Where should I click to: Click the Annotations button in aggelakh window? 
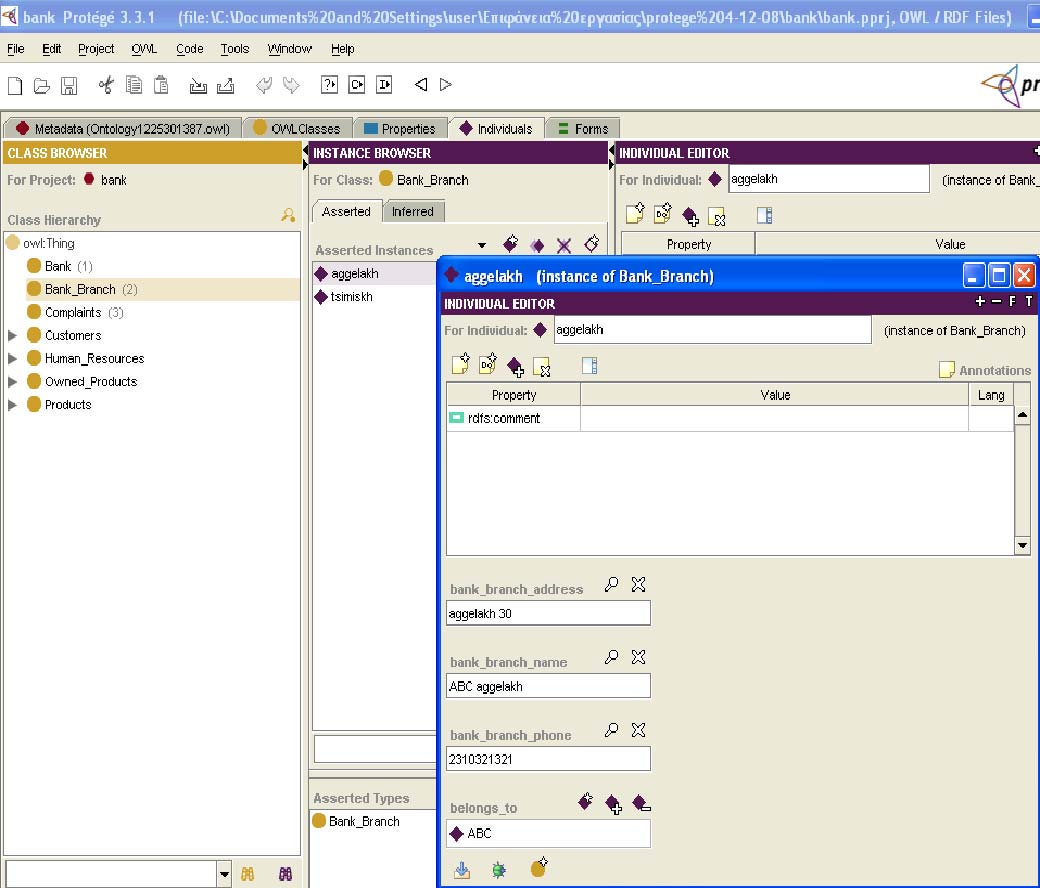986,371
